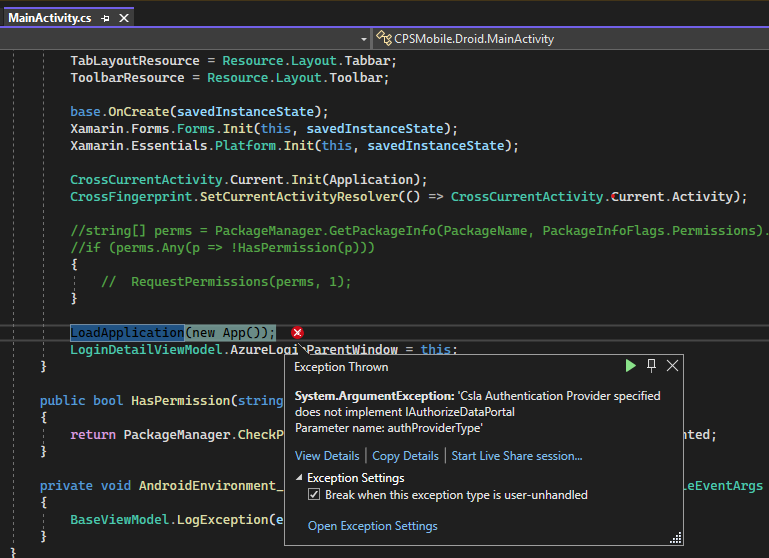769x558 pixels.
Task: Select the MainActivity.cs tab
Action: tap(50, 18)
